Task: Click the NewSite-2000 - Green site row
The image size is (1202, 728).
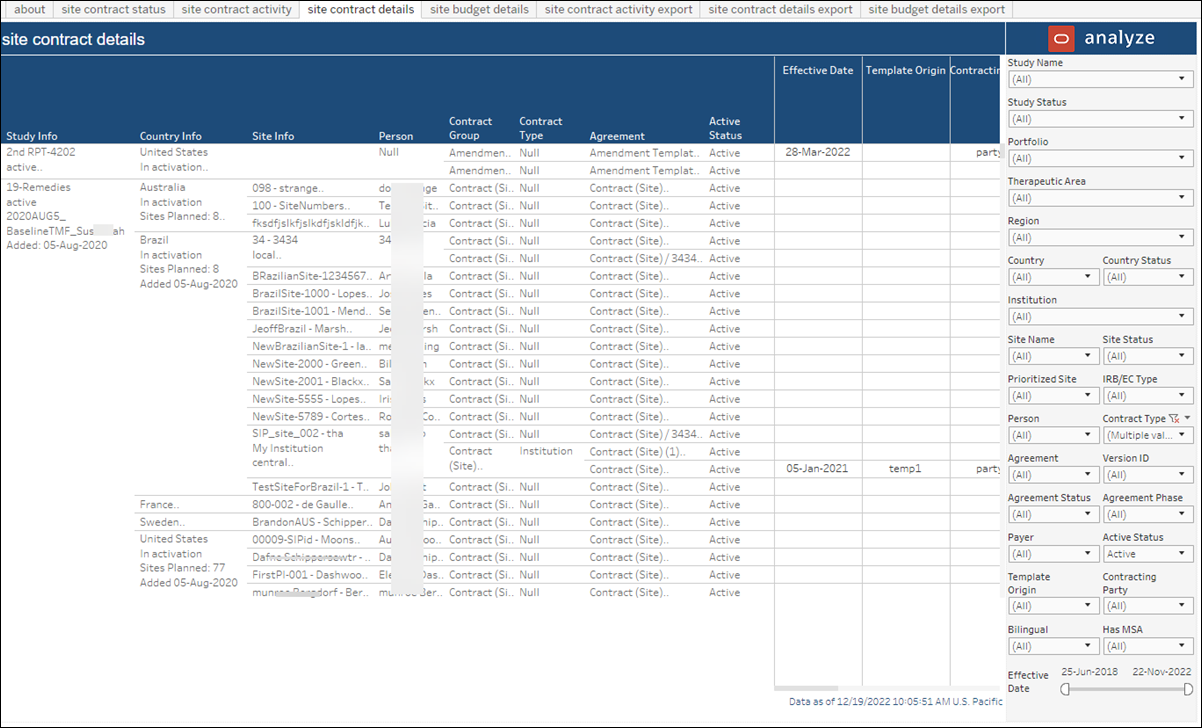Action: pos(311,364)
